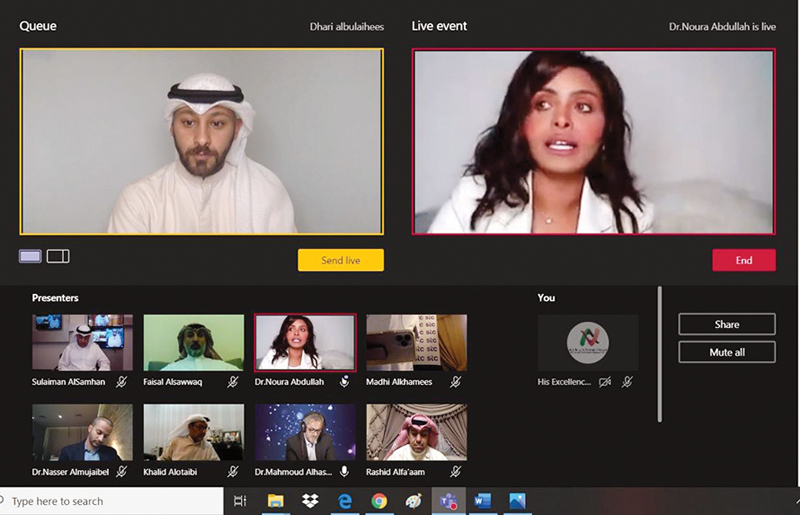Select Dr.Mahmoud Alhas's video thumbnail
The height and width of the screenshot is (515, 800).
click(305, 432)
